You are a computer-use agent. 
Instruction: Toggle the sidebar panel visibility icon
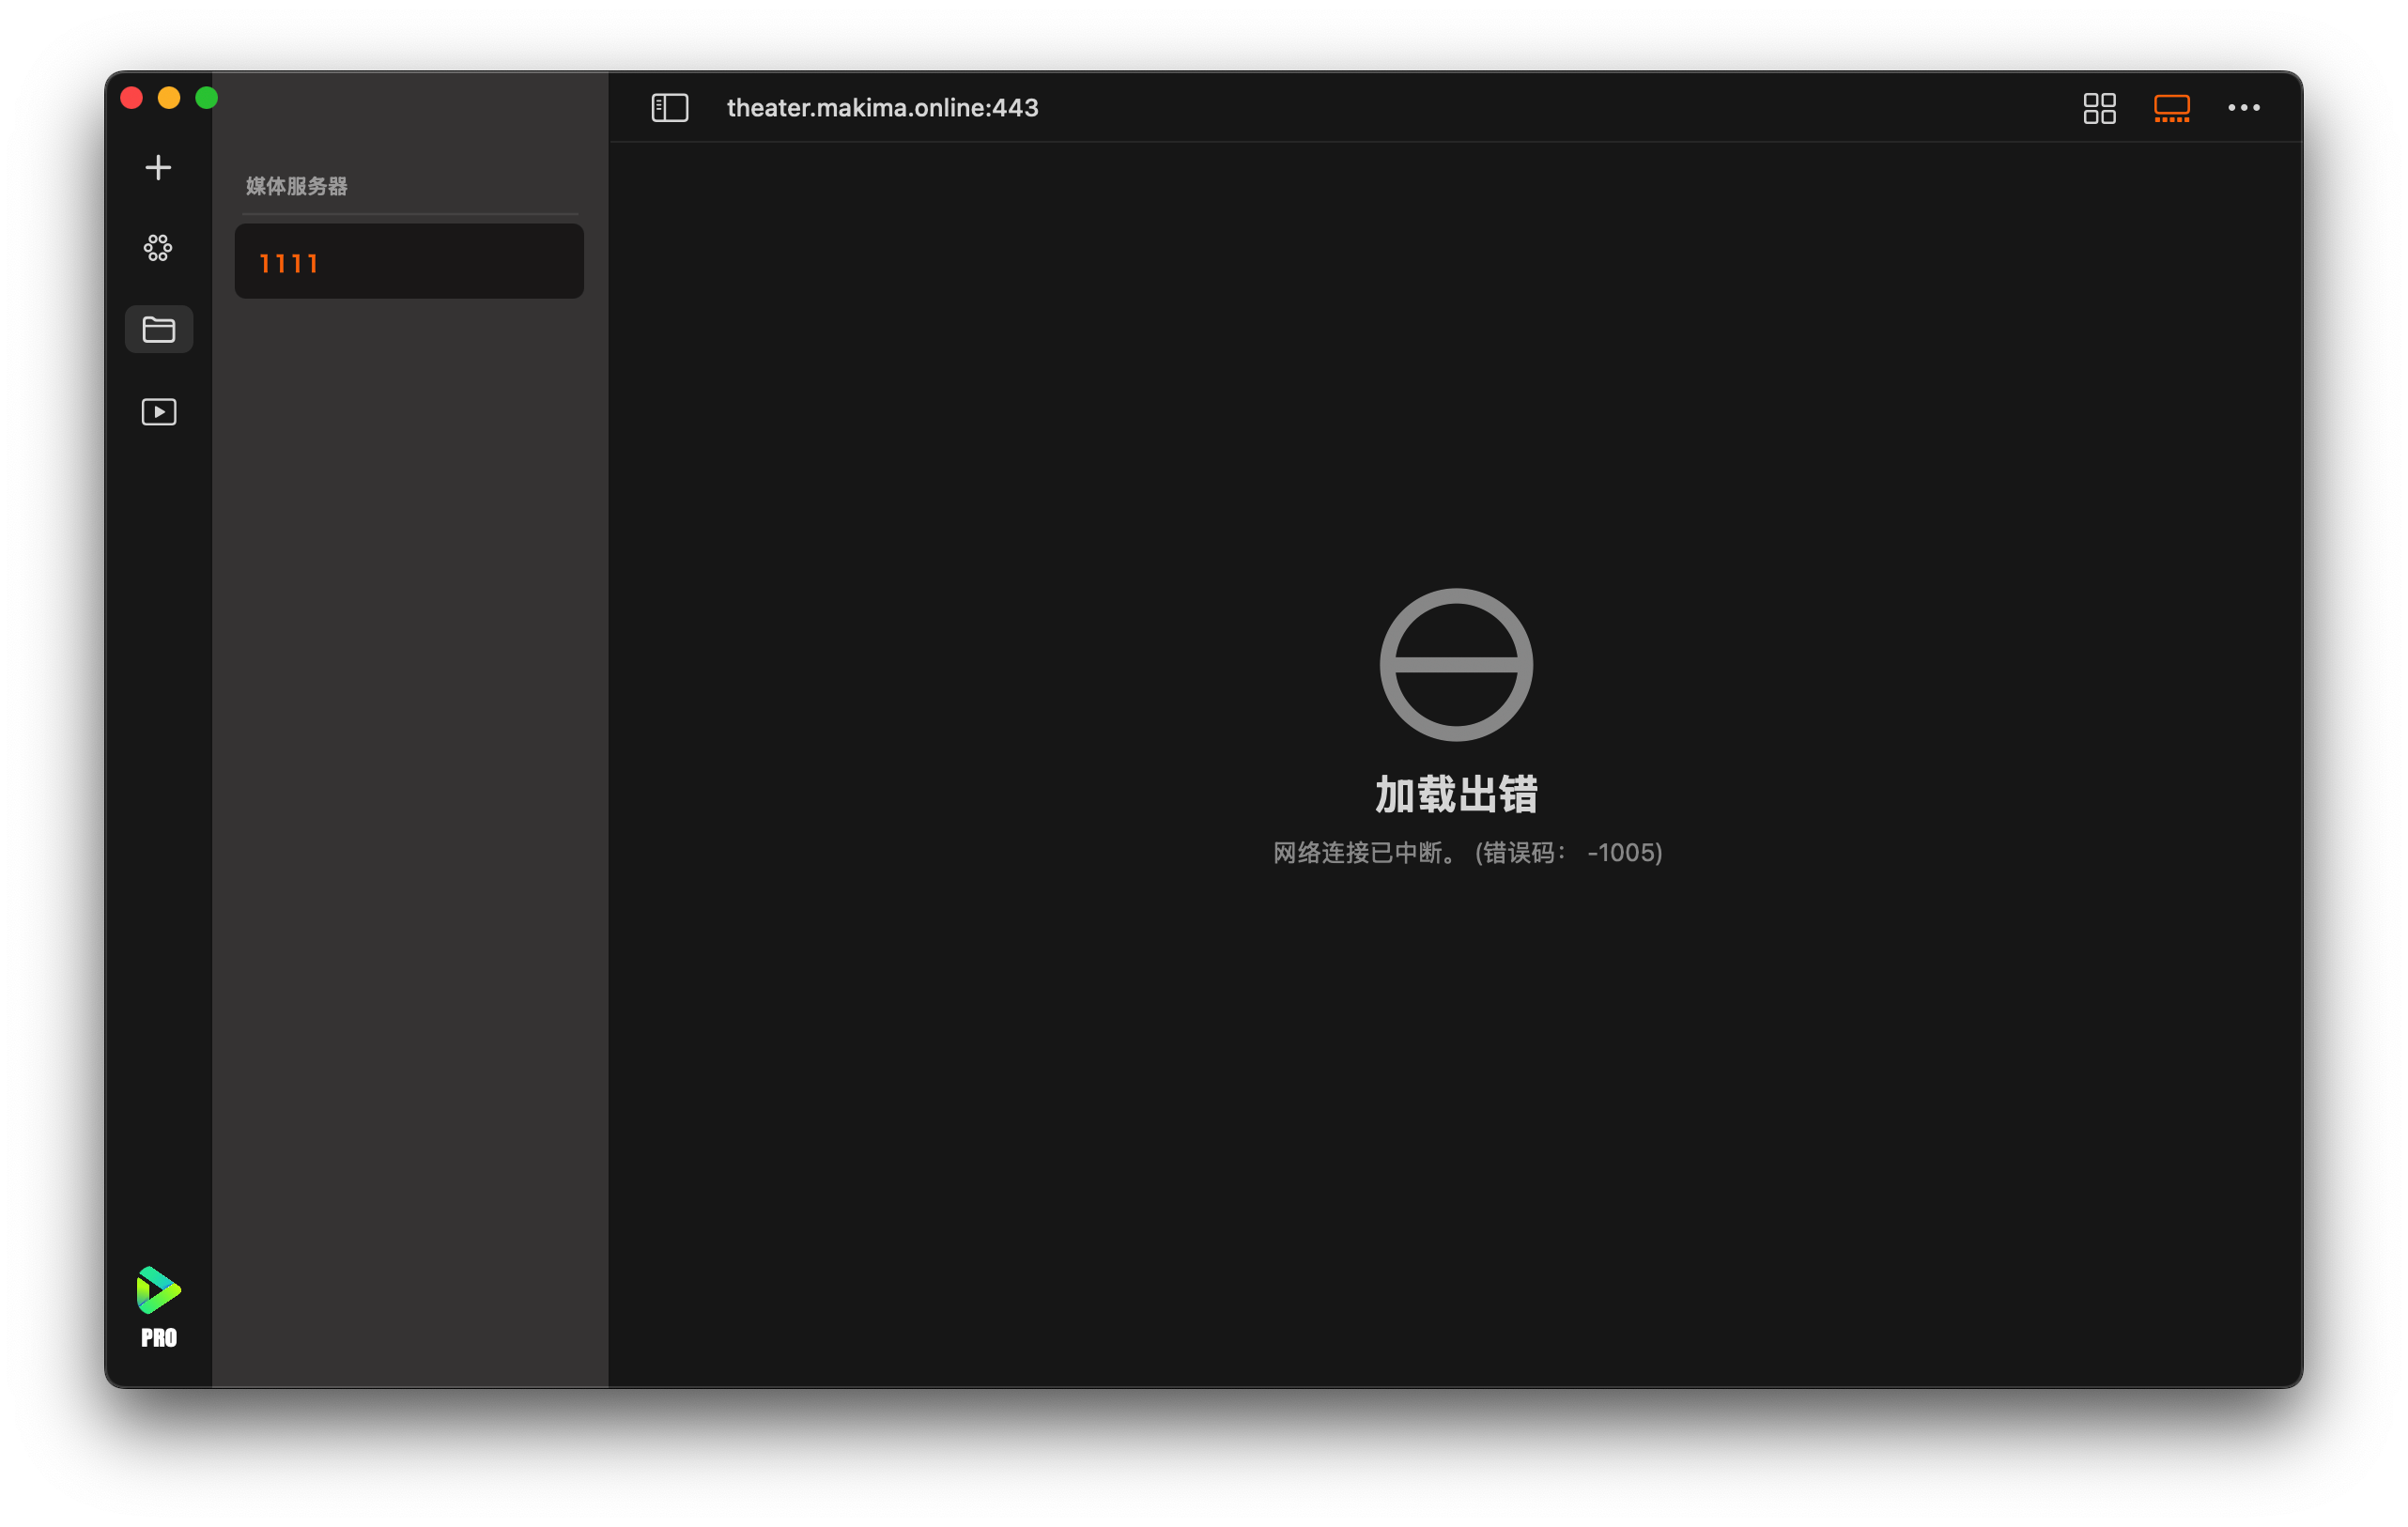pos(669,108)
